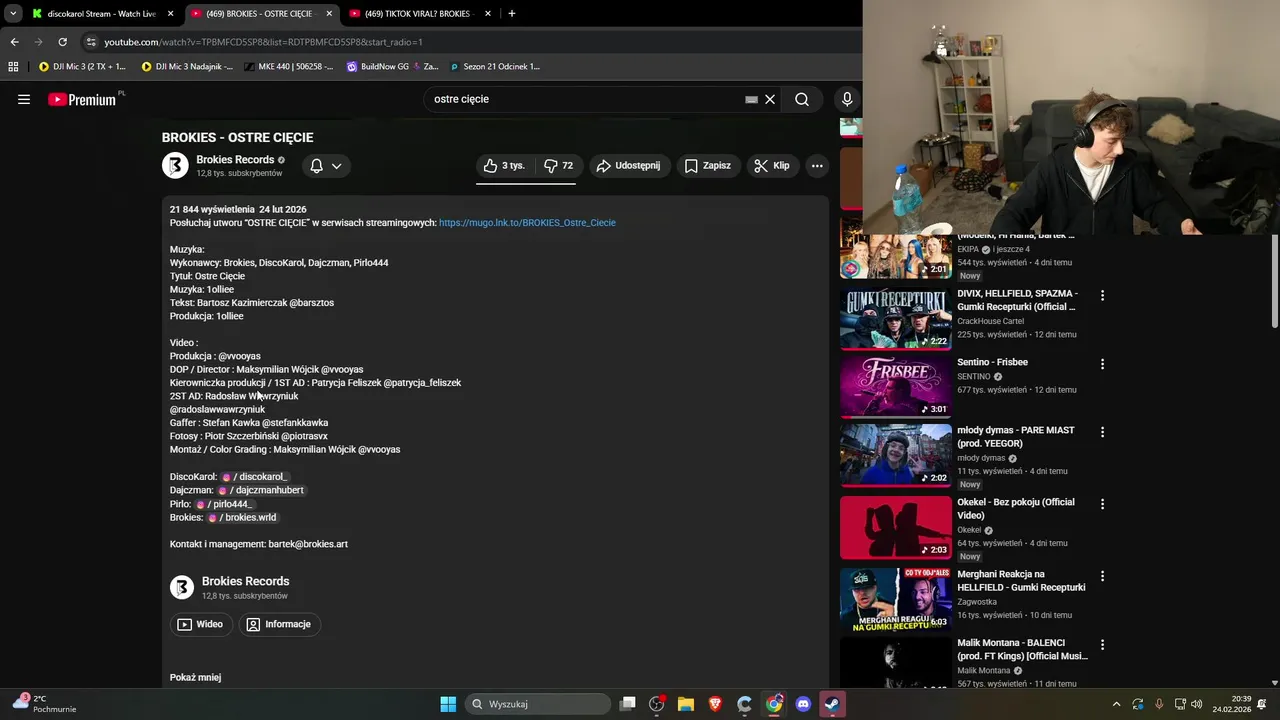Click the YouTube search field
Screen dimensions: 1280x720
coord(585,99)
